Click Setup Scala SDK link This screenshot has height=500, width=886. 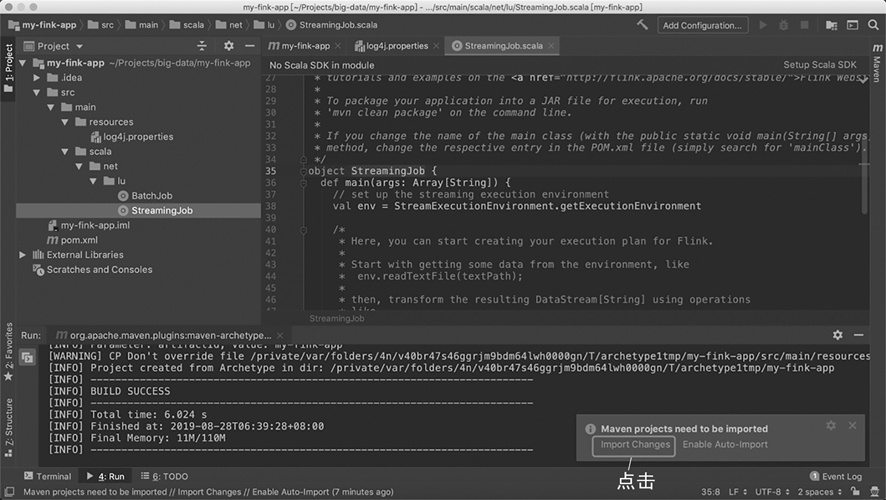click(x=820, y=65)
